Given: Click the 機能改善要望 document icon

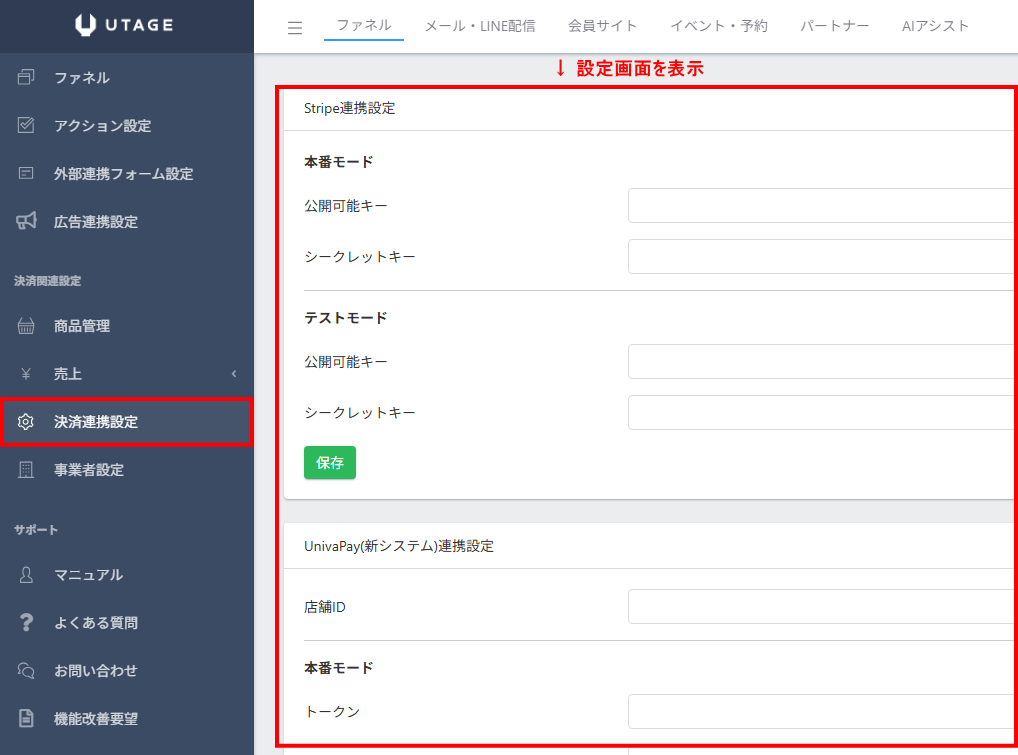Looking at the screenshot, I should 27,718.
